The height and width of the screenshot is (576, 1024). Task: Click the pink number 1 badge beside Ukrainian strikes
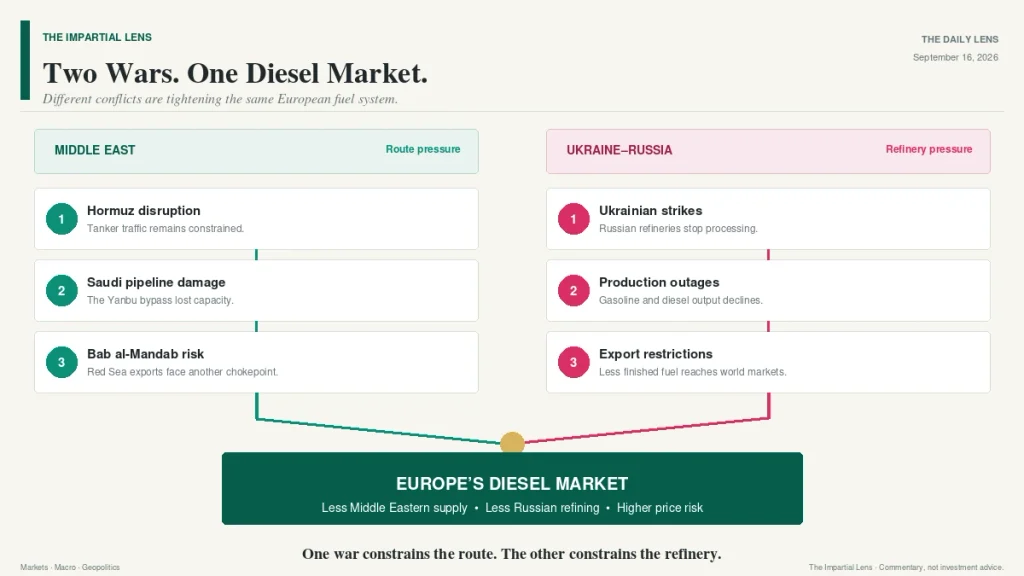[x=573, y=219]
